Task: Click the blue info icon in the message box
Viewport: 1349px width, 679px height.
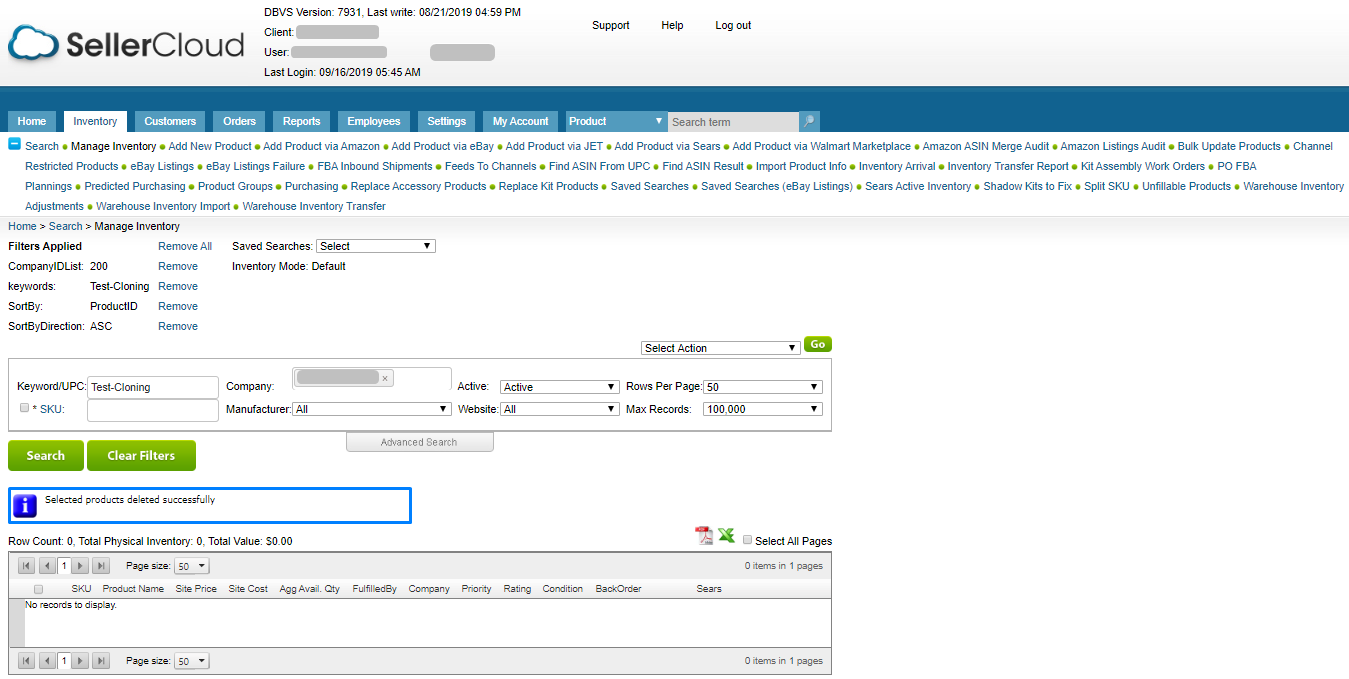Action: 25,505
